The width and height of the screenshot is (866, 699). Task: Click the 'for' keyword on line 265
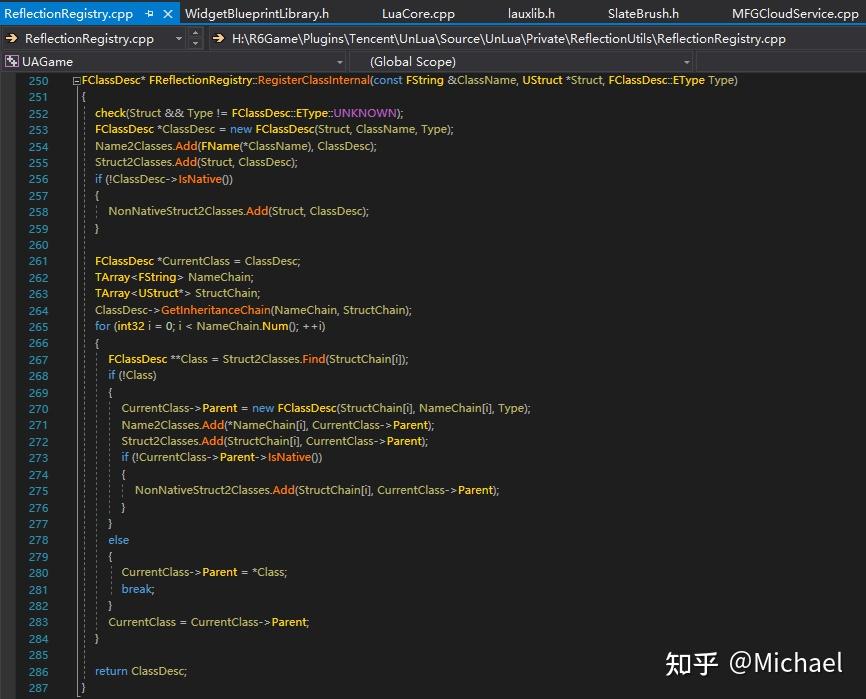pos(103,326)
